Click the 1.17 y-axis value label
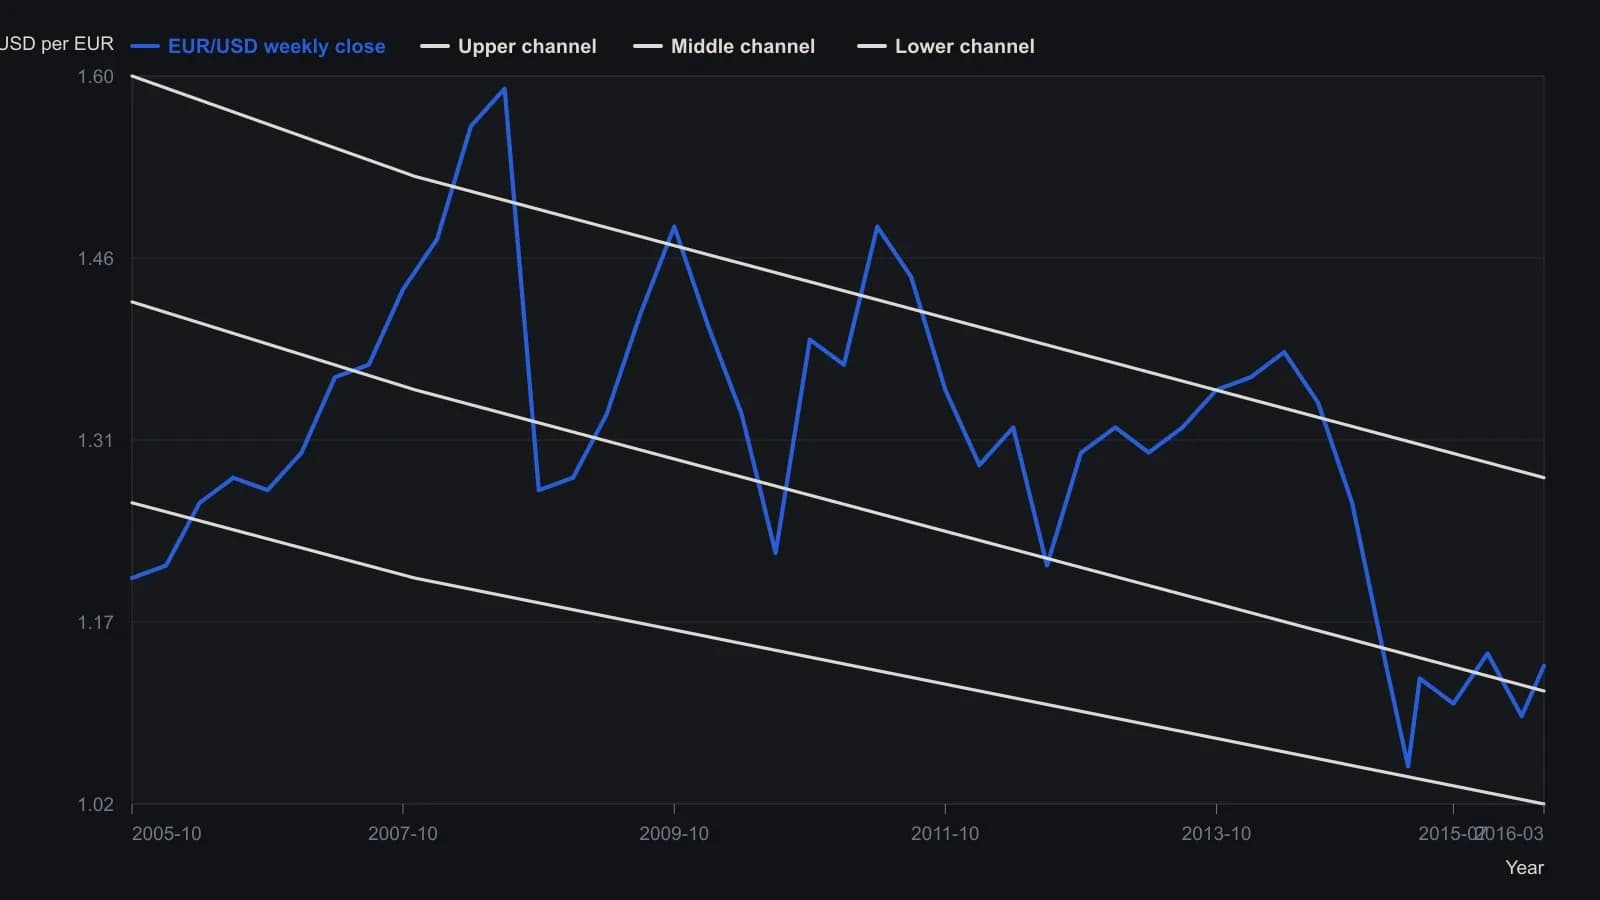The image size is (1600, 900). click(96, 623)
